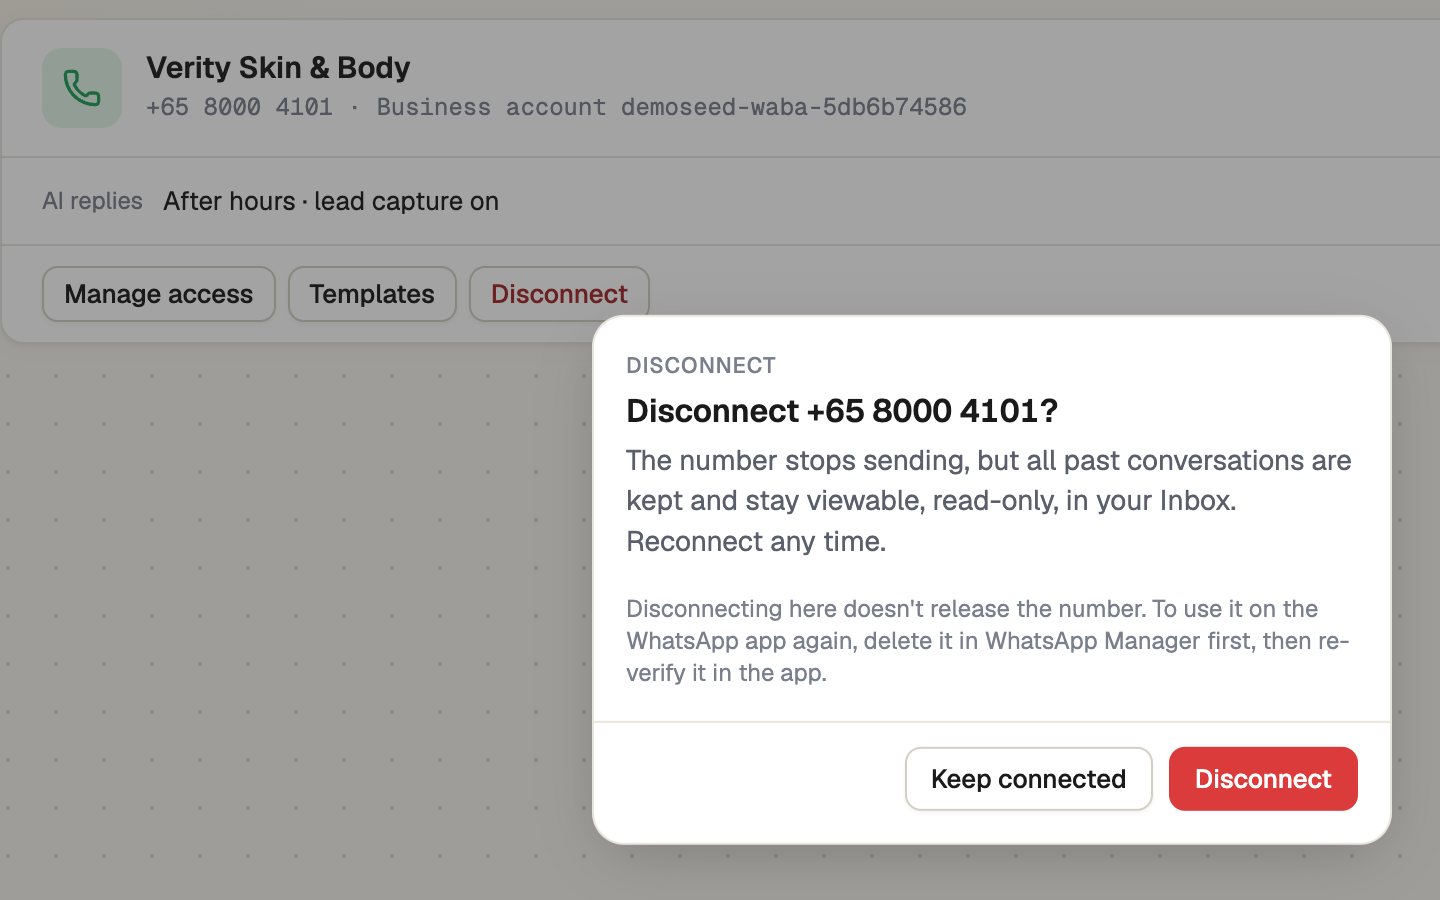Select the Verity Skin & Body heading

pyautogui.click(x=278, y=67)
